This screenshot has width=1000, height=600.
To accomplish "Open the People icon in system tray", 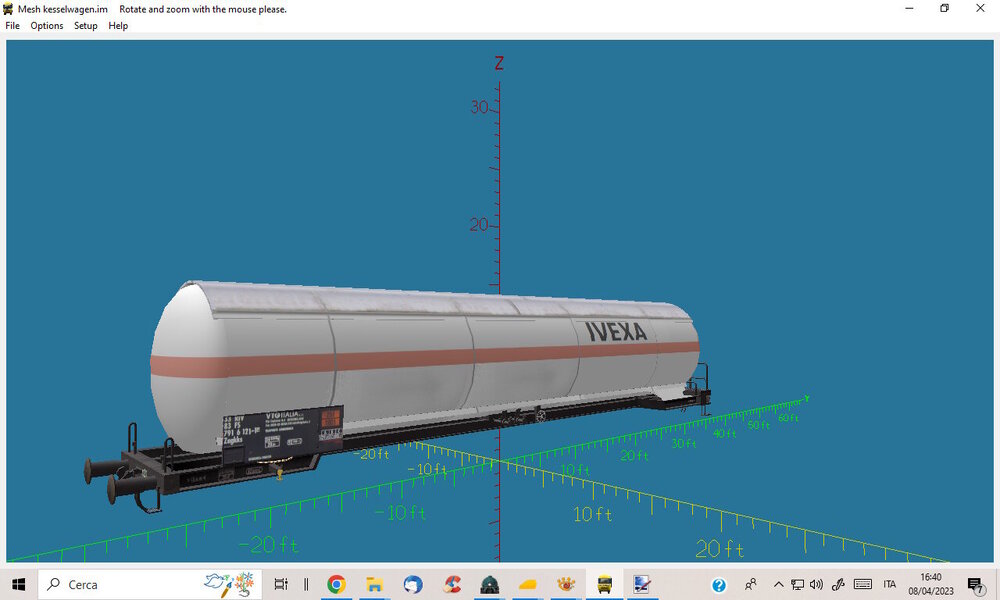I will tap(751, 584).
